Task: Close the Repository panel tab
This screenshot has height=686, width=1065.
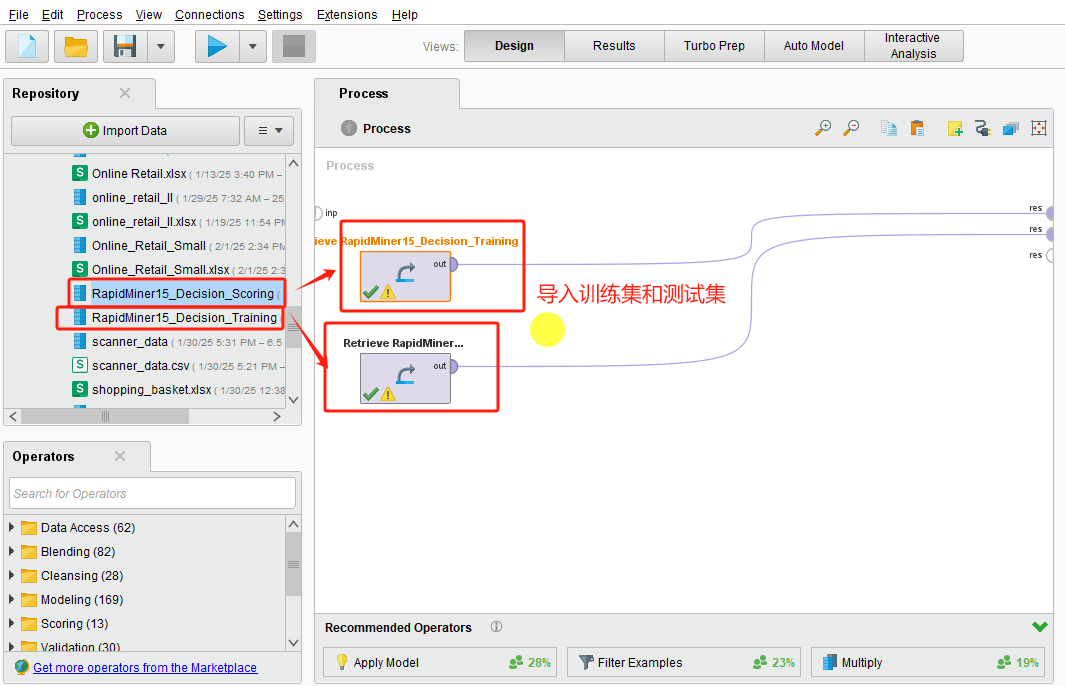Action: pos(125,93)
